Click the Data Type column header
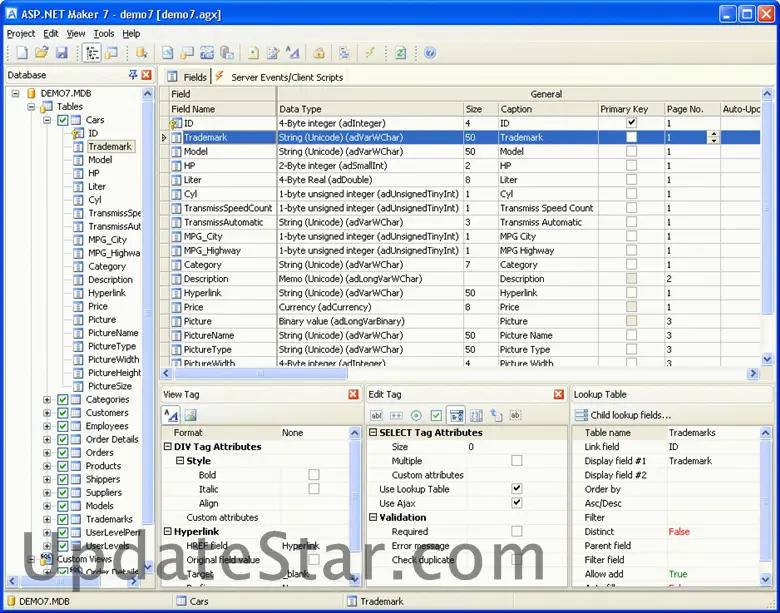Image resolution: width=780 pixels, height=613 pixels. [x=370, y=109]
